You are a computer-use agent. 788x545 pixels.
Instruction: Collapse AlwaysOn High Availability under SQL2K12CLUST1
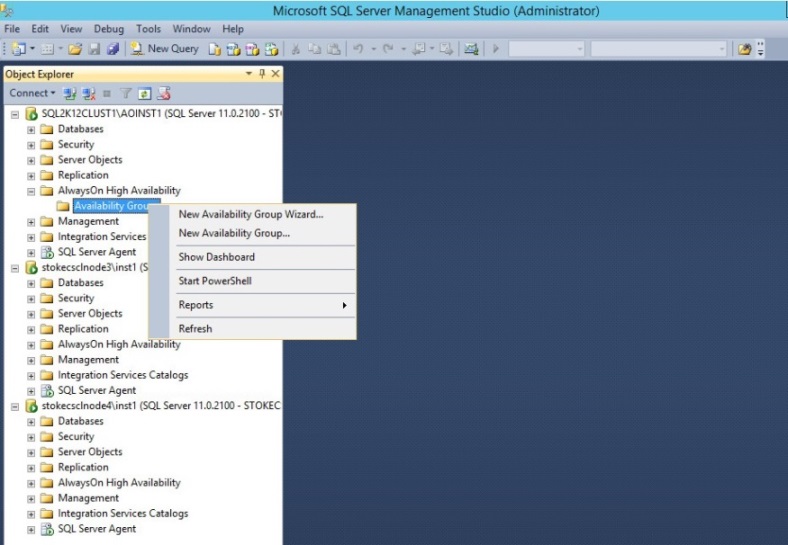tap(31, 191)
